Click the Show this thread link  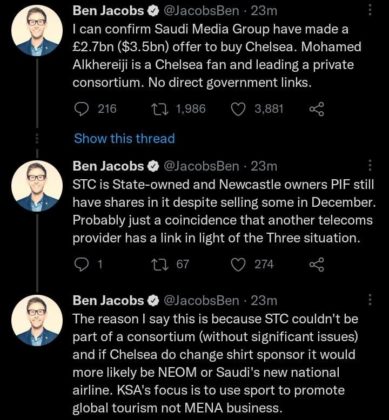pos(124,138)
